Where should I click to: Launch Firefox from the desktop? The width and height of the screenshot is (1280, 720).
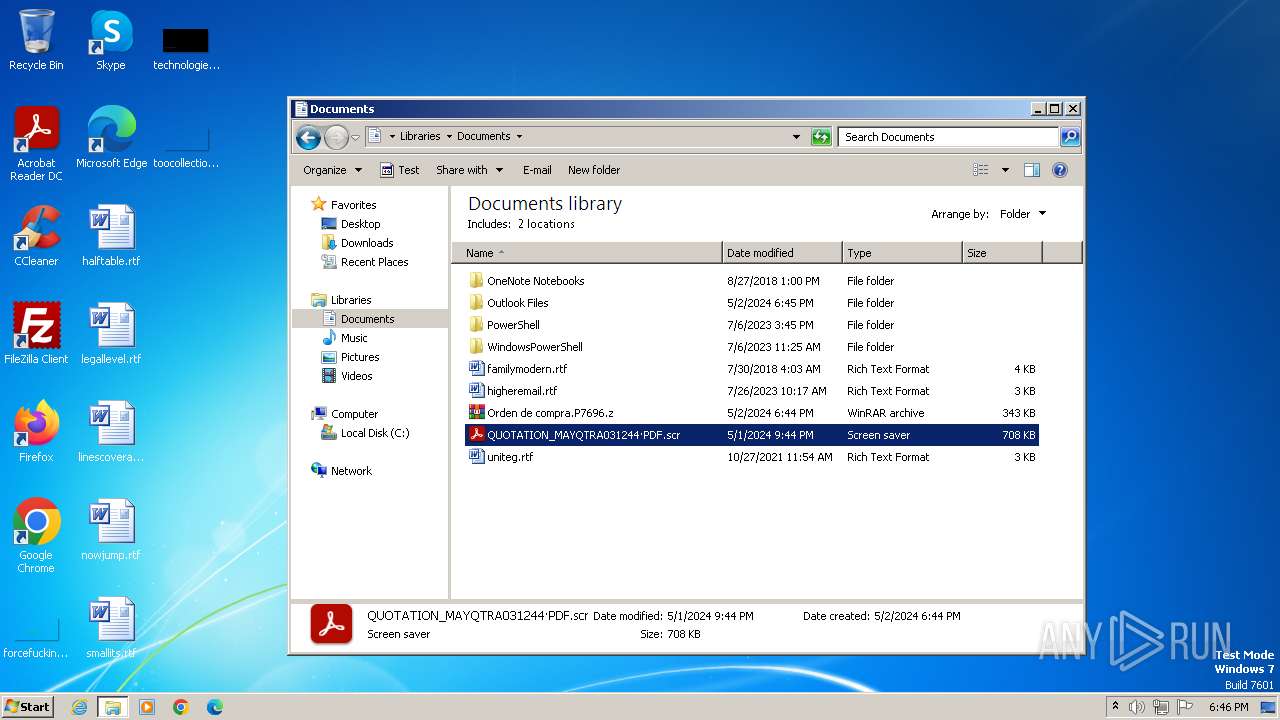point(36,432)
